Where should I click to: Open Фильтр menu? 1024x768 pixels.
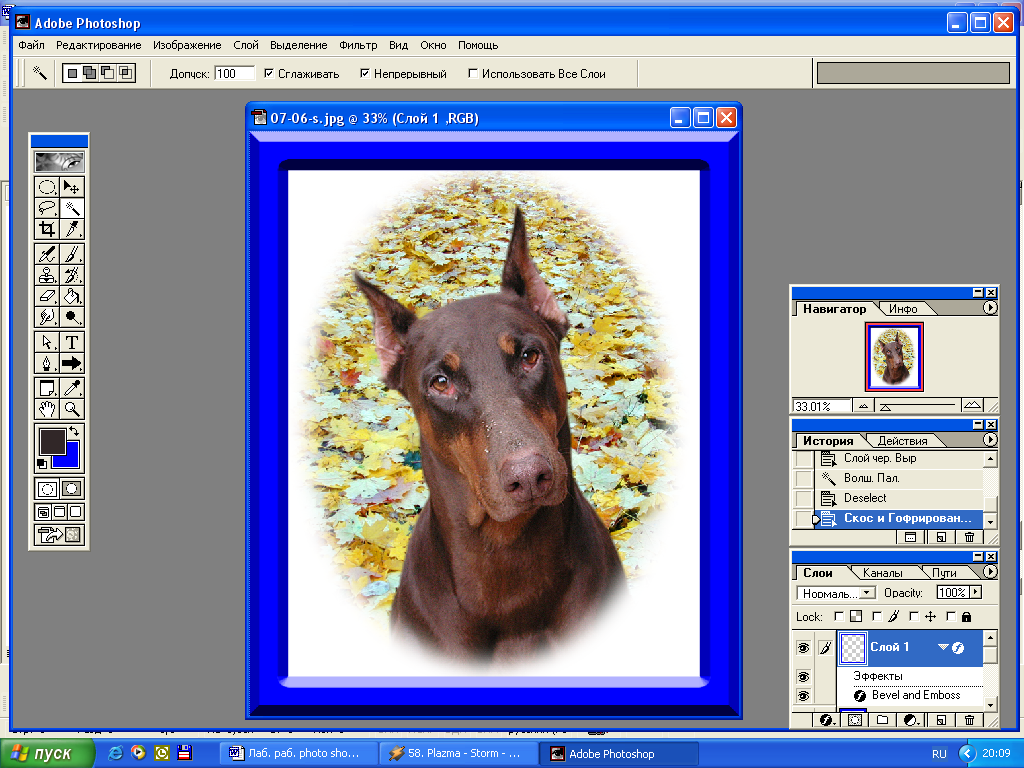coord(358,45)
